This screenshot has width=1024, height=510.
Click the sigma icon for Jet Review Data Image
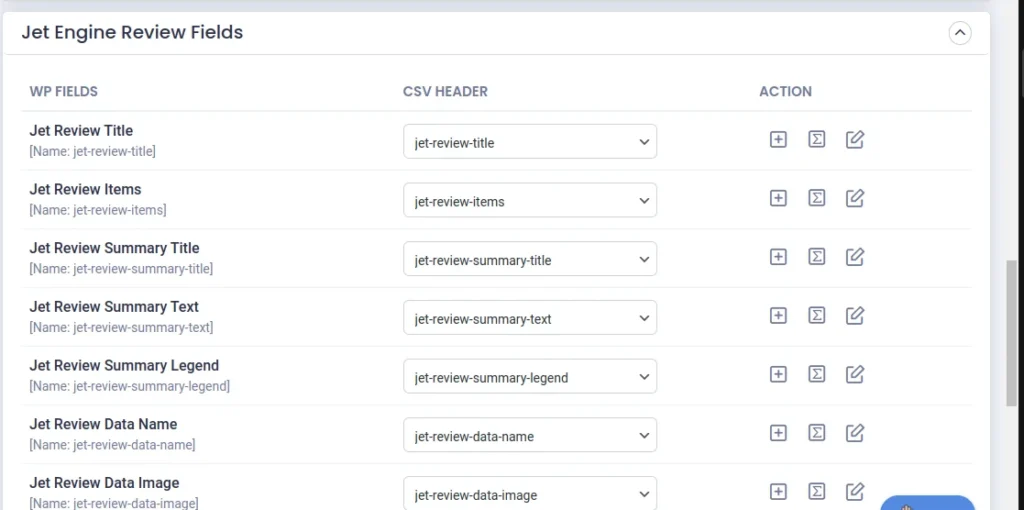click(816, 491)
